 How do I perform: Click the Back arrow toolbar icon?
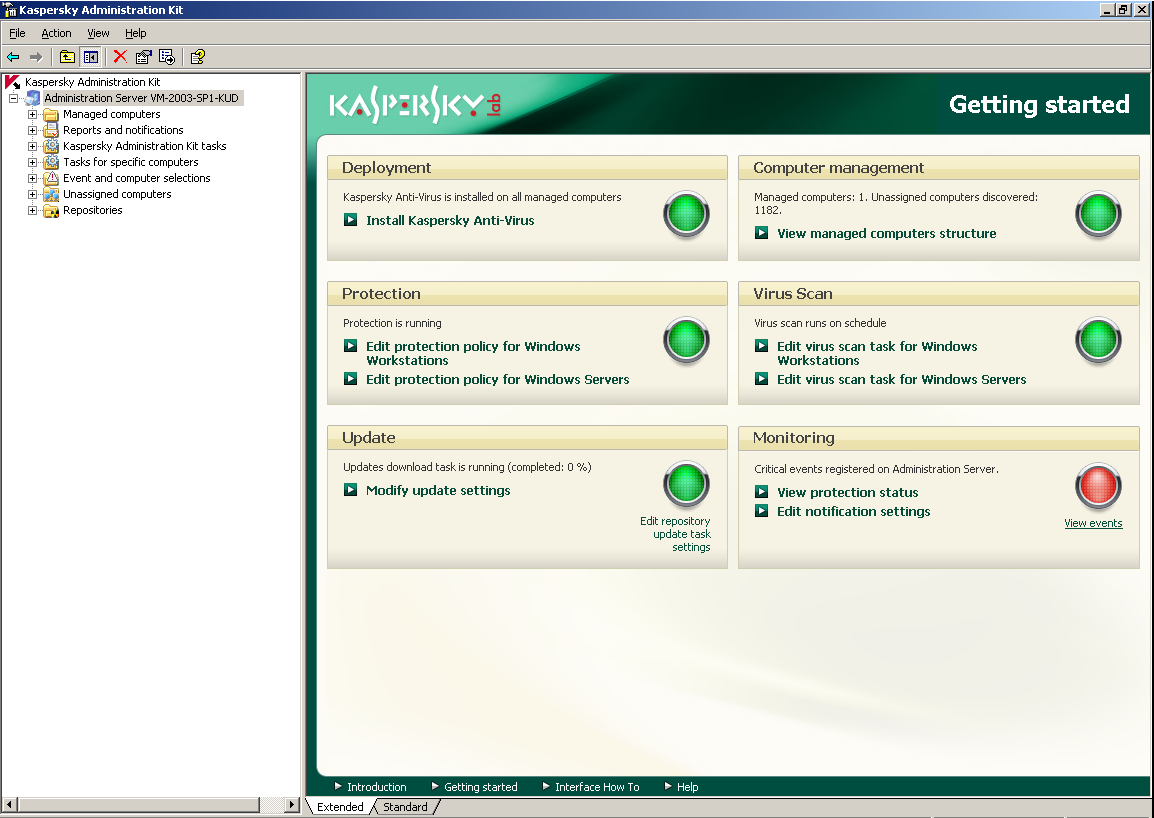(x=13, y=57)
